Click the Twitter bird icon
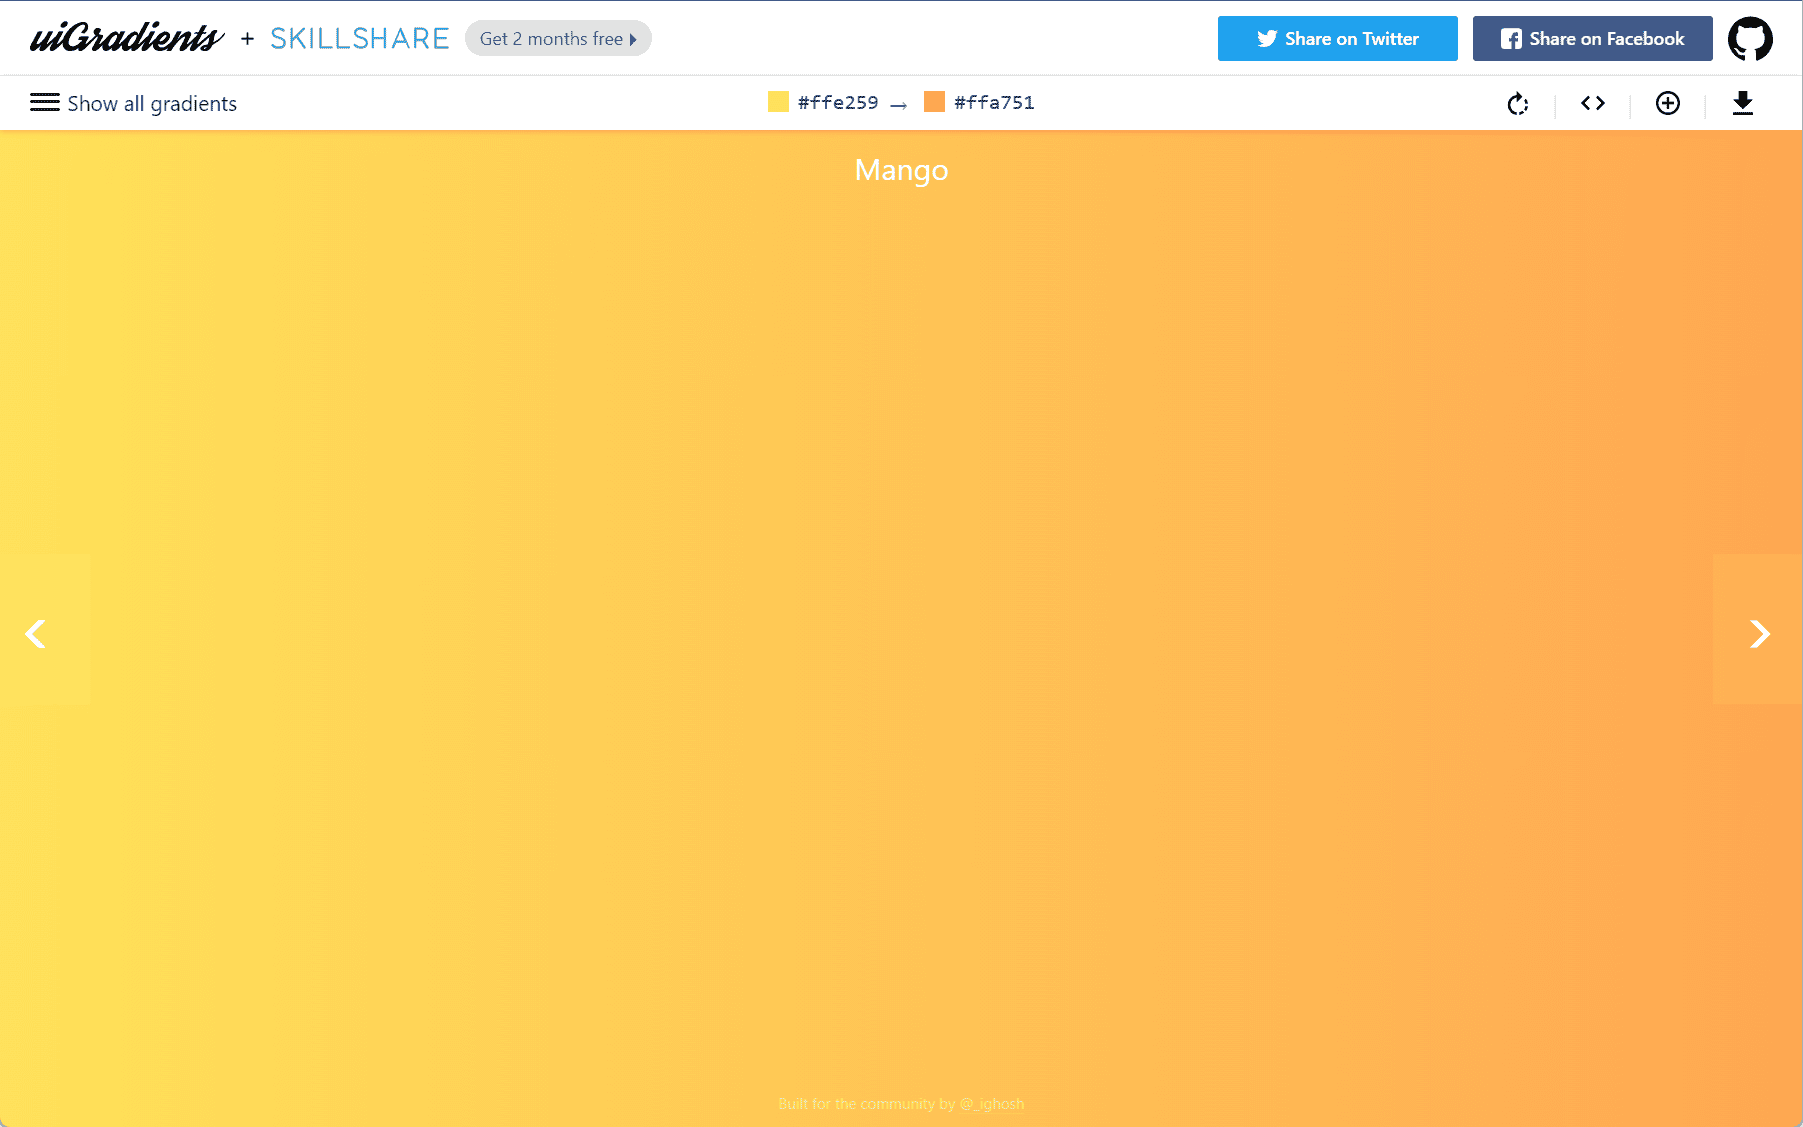Viewport: 1803px width, 1127px height. click(1266, 38)
